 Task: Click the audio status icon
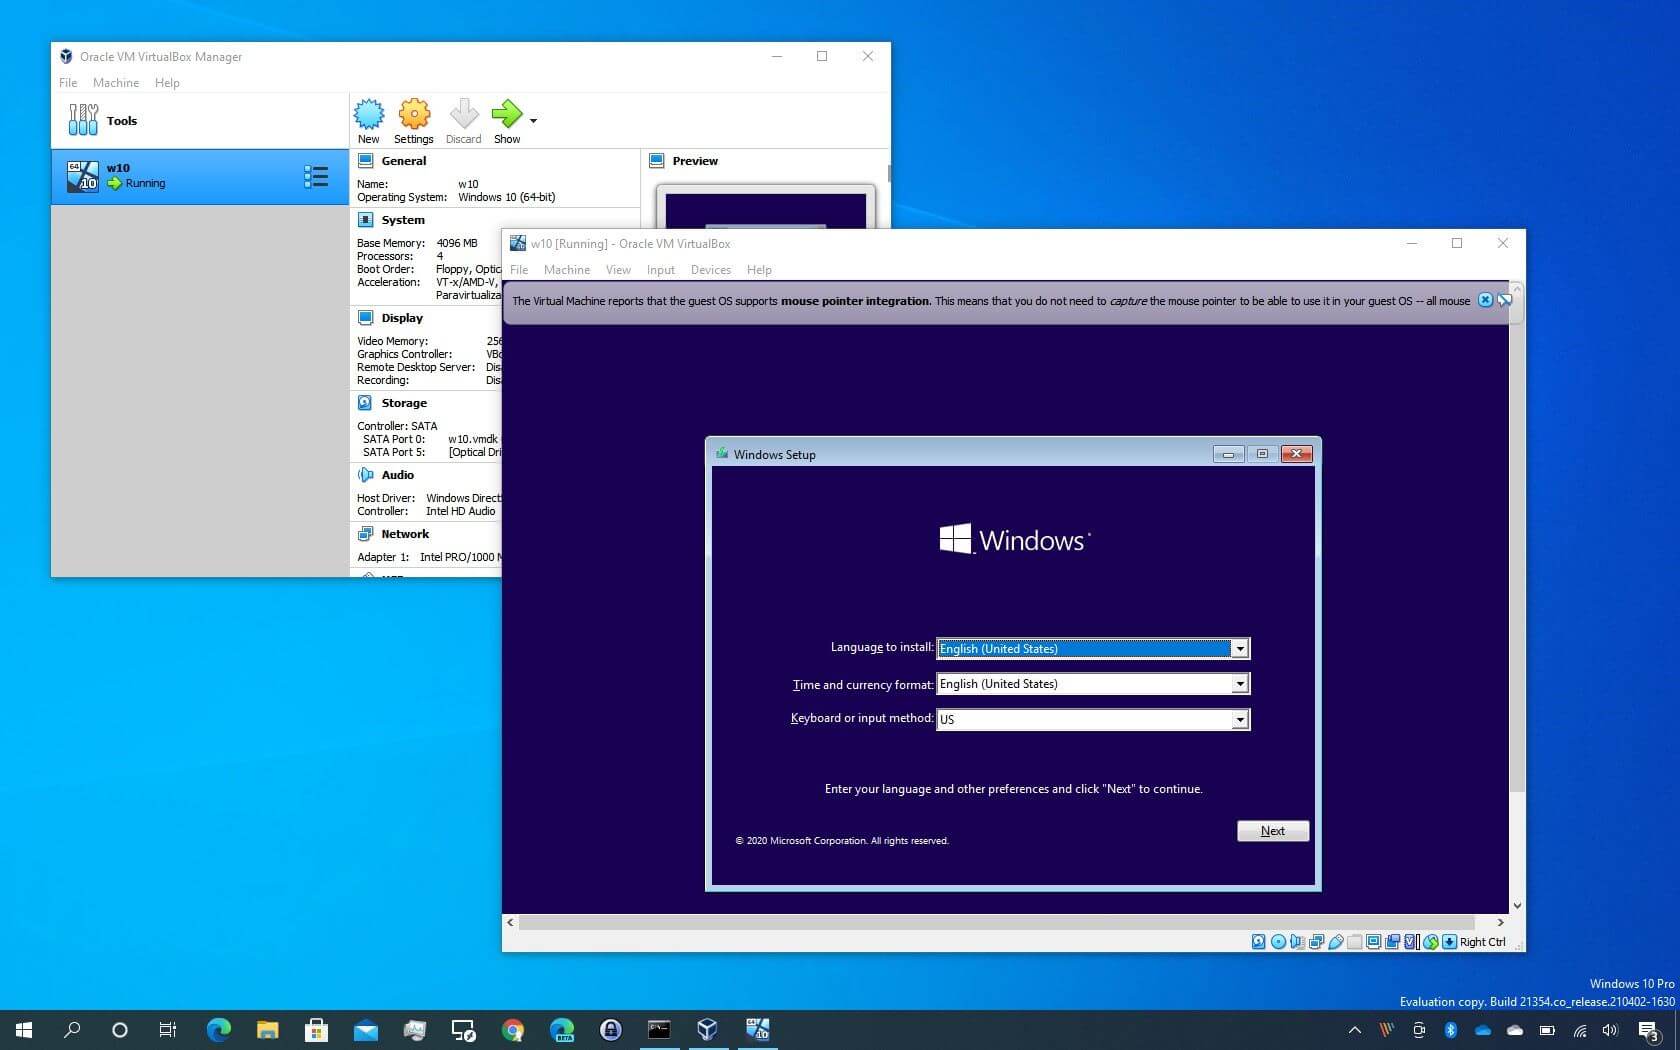click(x=1297, y=941)
